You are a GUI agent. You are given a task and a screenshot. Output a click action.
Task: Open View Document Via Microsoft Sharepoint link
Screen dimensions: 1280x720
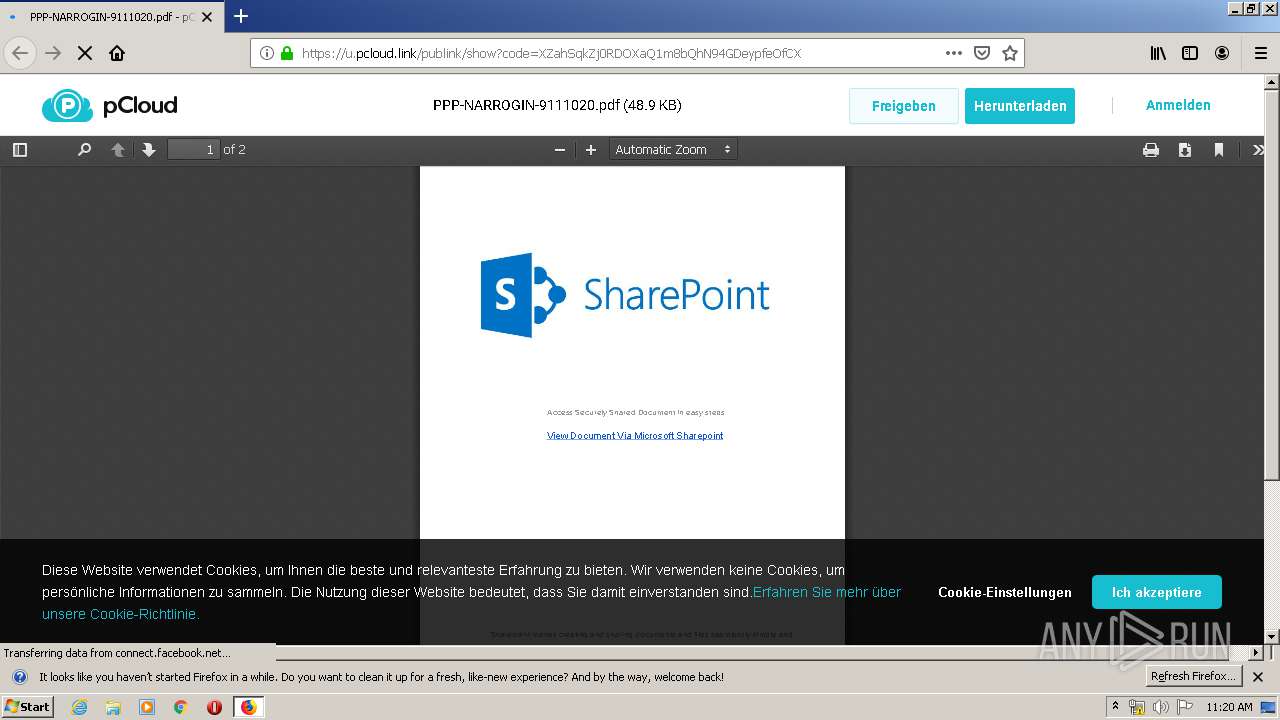point(635,436)
